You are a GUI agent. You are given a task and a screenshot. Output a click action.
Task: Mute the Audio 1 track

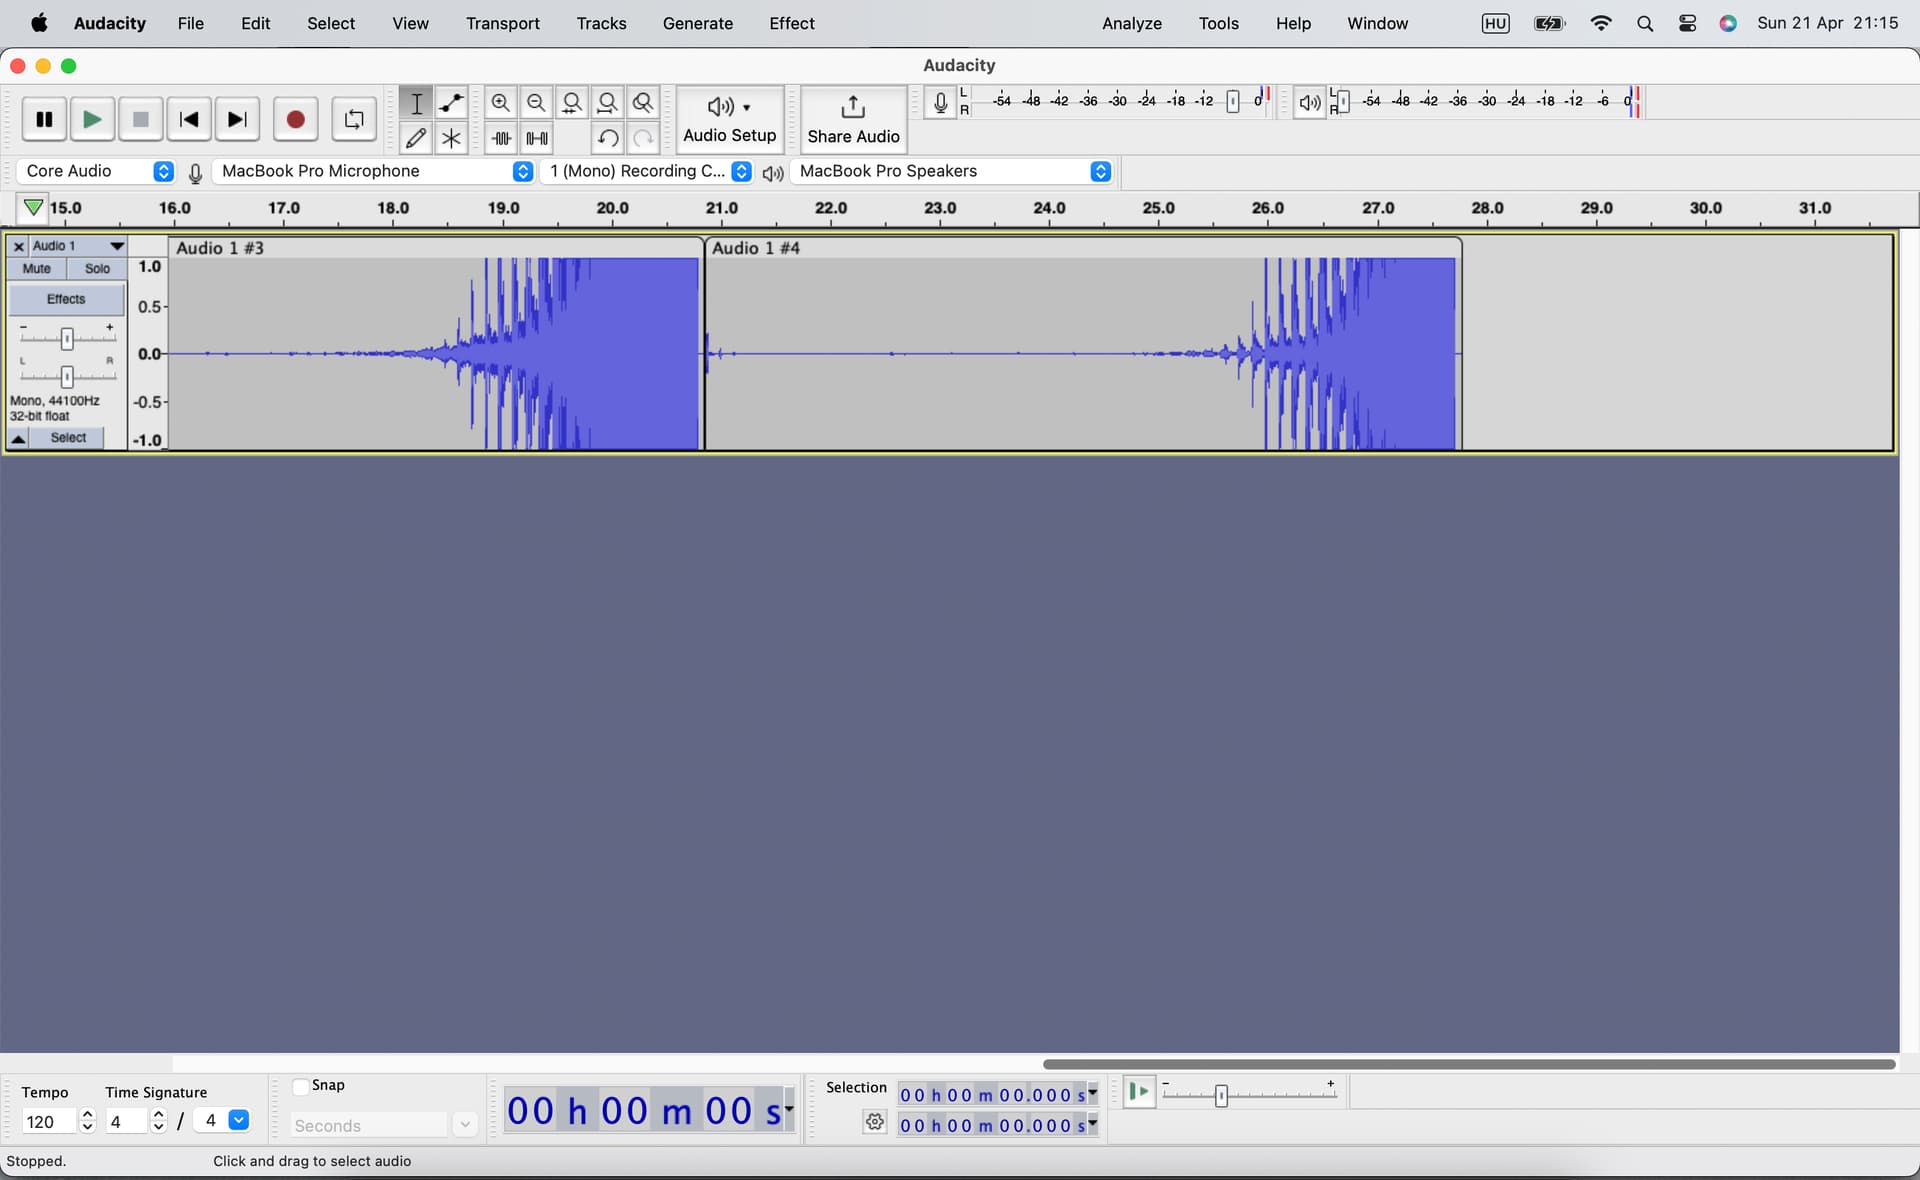coord(36,268)
